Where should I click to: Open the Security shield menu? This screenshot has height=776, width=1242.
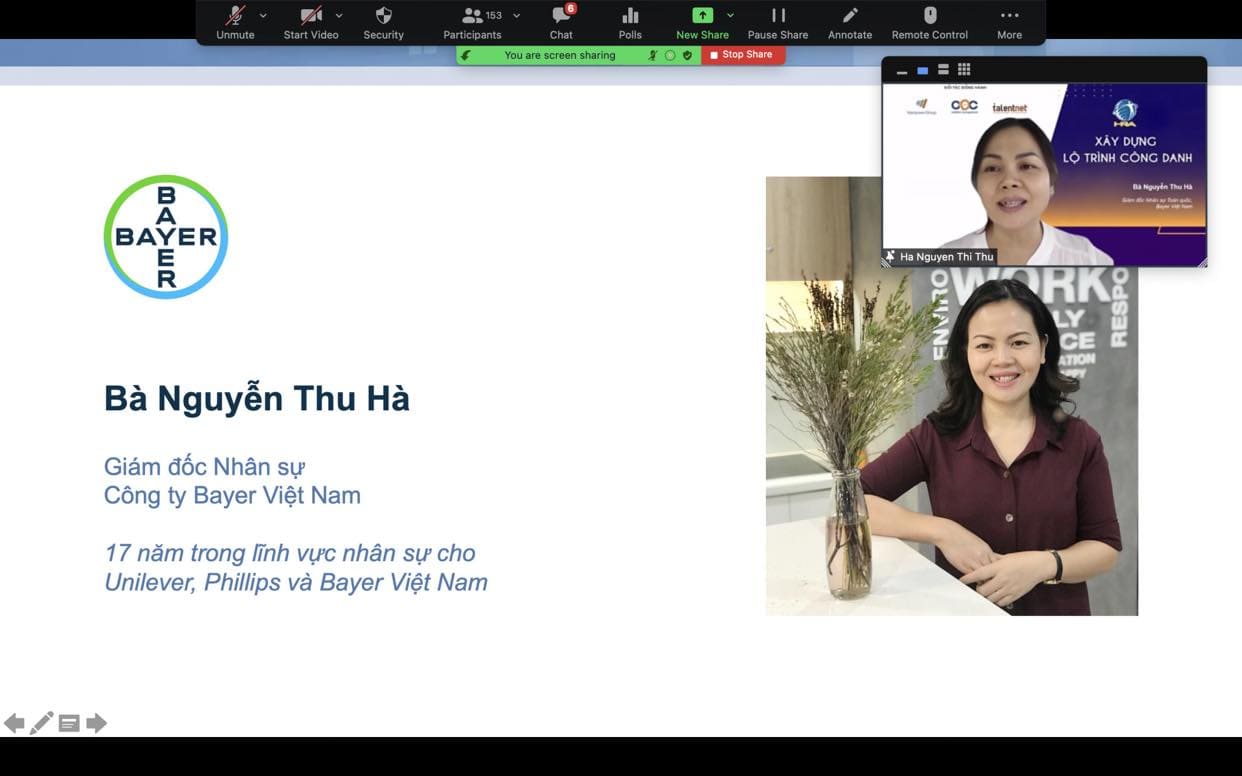(383, 23)
